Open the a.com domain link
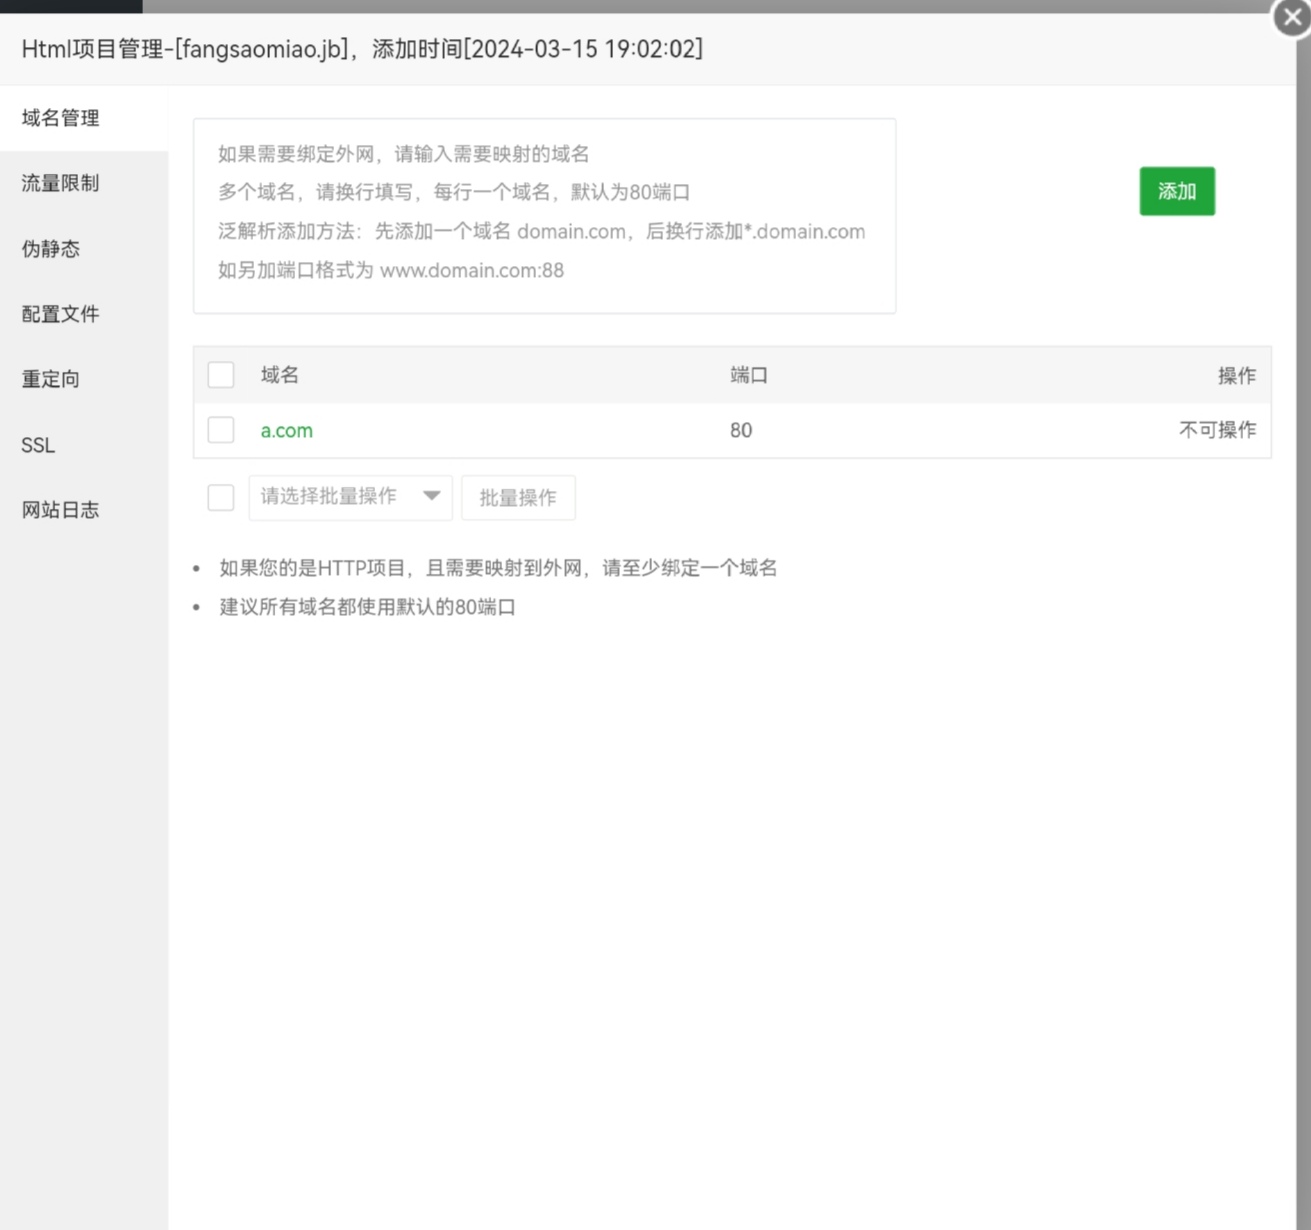This screenshot has width=1311, height=1230. (287, 430)
